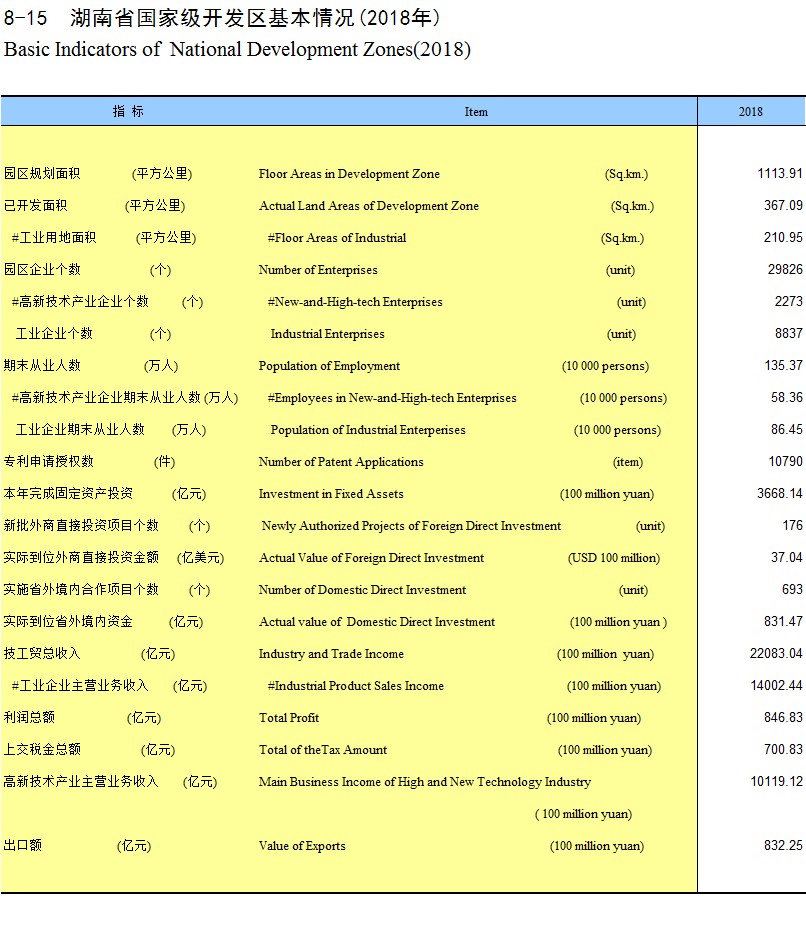Screen dimensions: 806x926
Task: Click the value 176
Action: pos(792,525)
